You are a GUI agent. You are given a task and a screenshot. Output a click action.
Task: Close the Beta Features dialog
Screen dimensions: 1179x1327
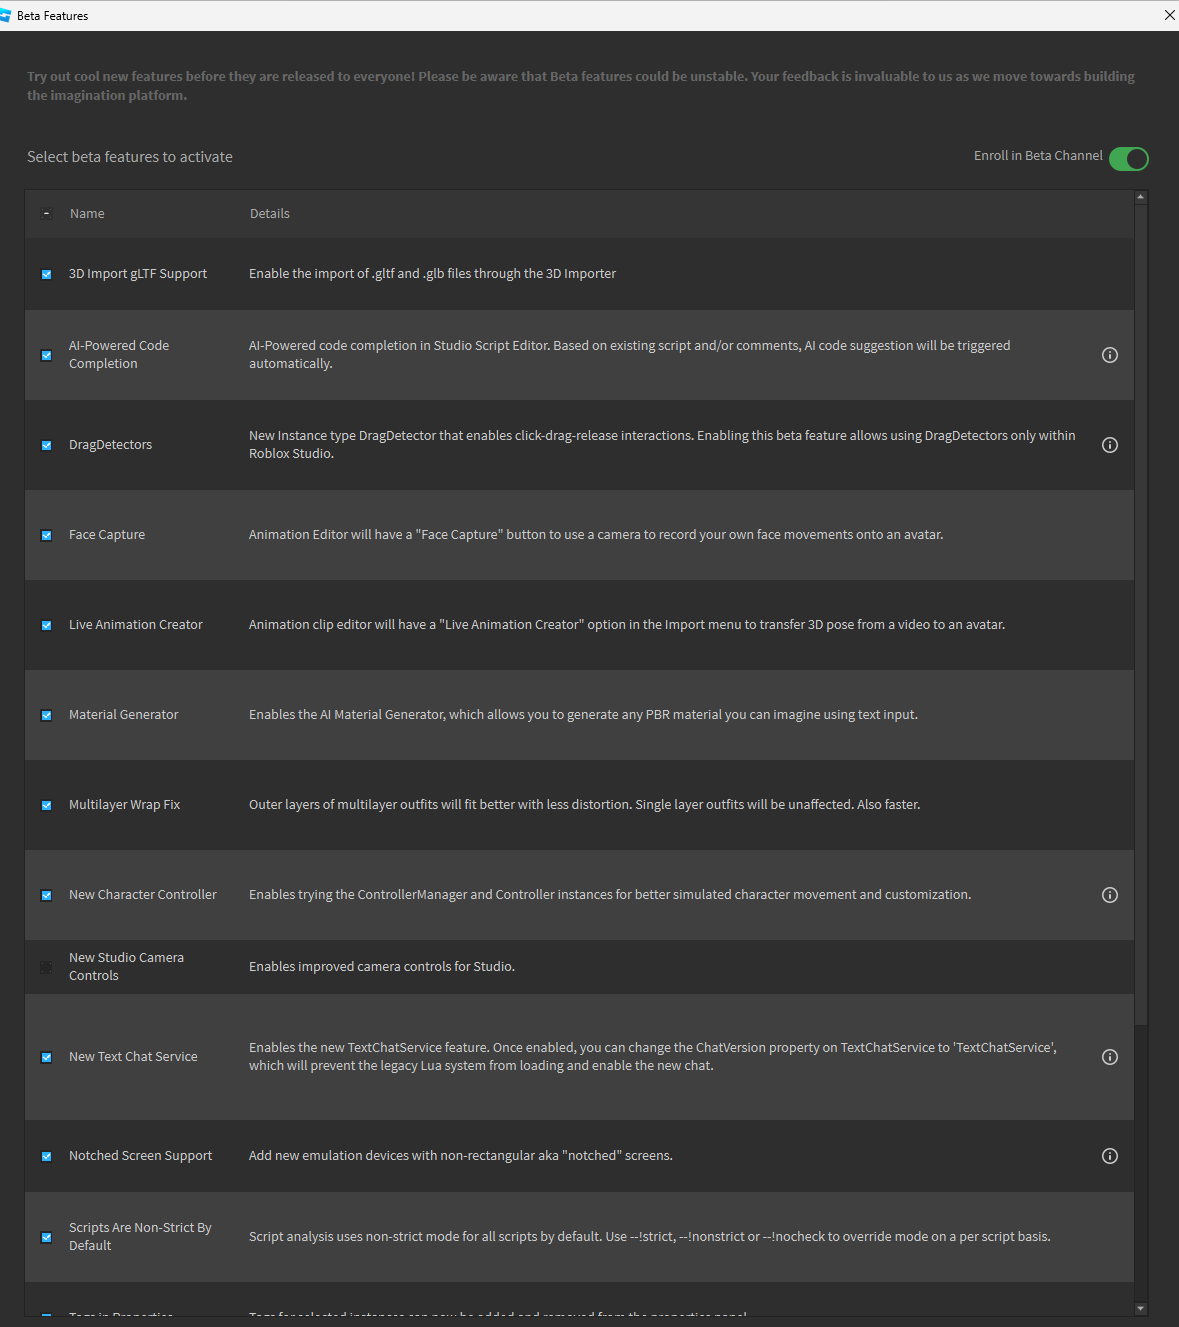(1169, 15)
